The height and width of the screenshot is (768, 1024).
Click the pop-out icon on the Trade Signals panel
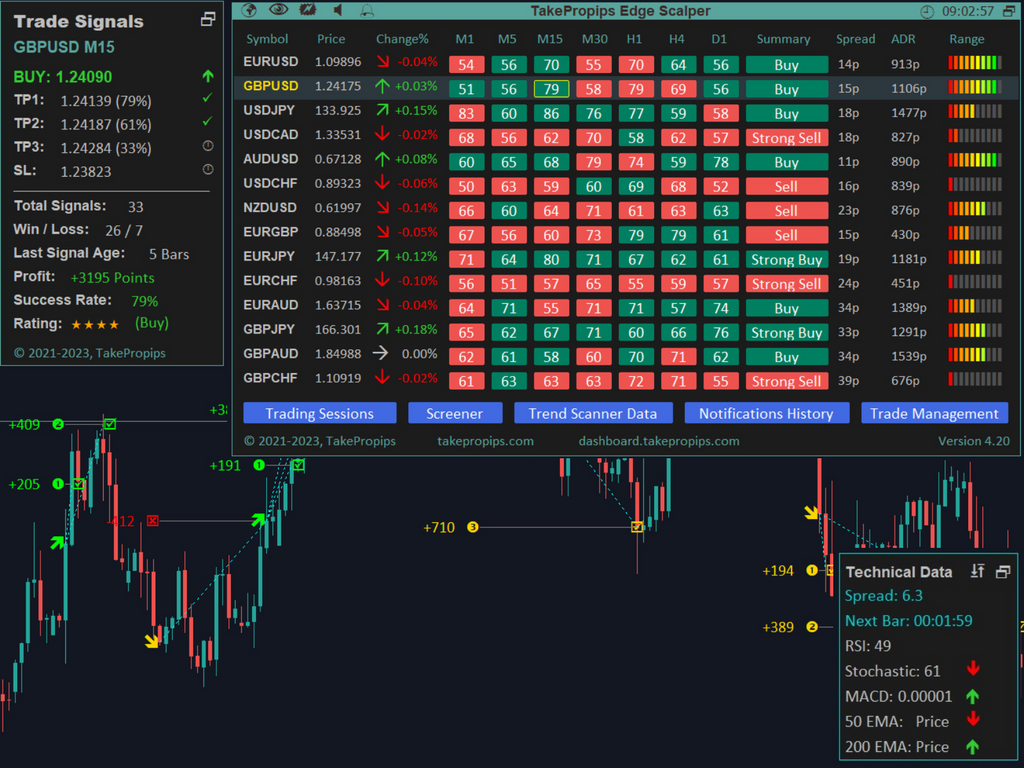(x=207, y=17)
